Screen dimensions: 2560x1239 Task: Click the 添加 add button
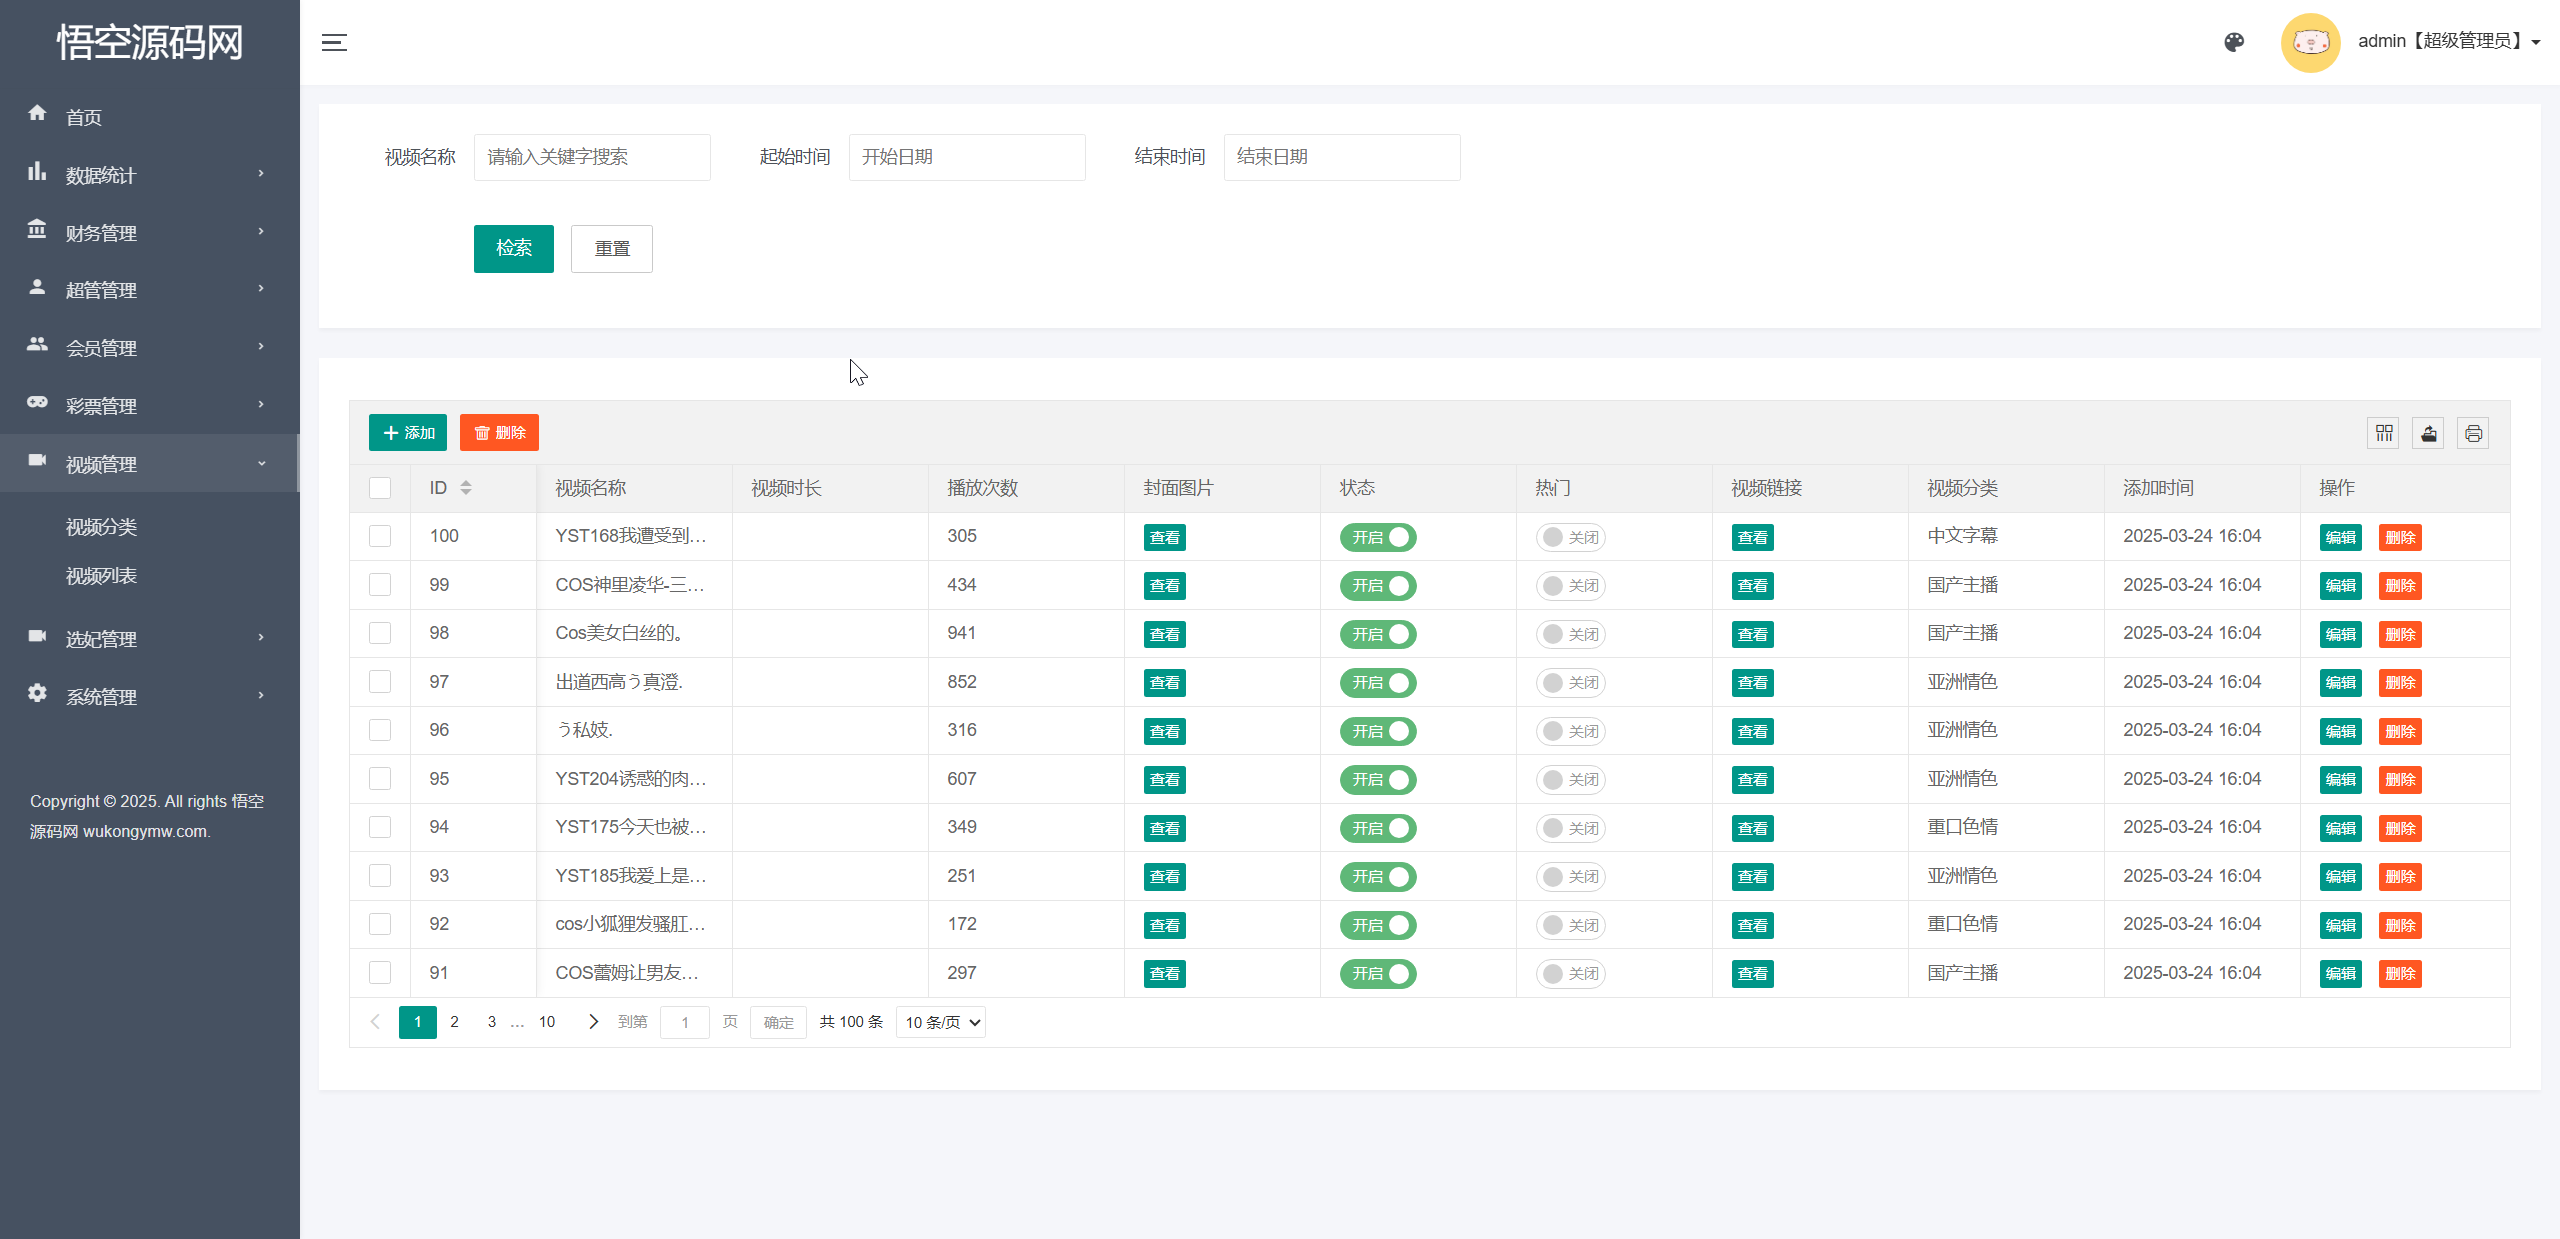pyautogui.click(x=408, y=433)
